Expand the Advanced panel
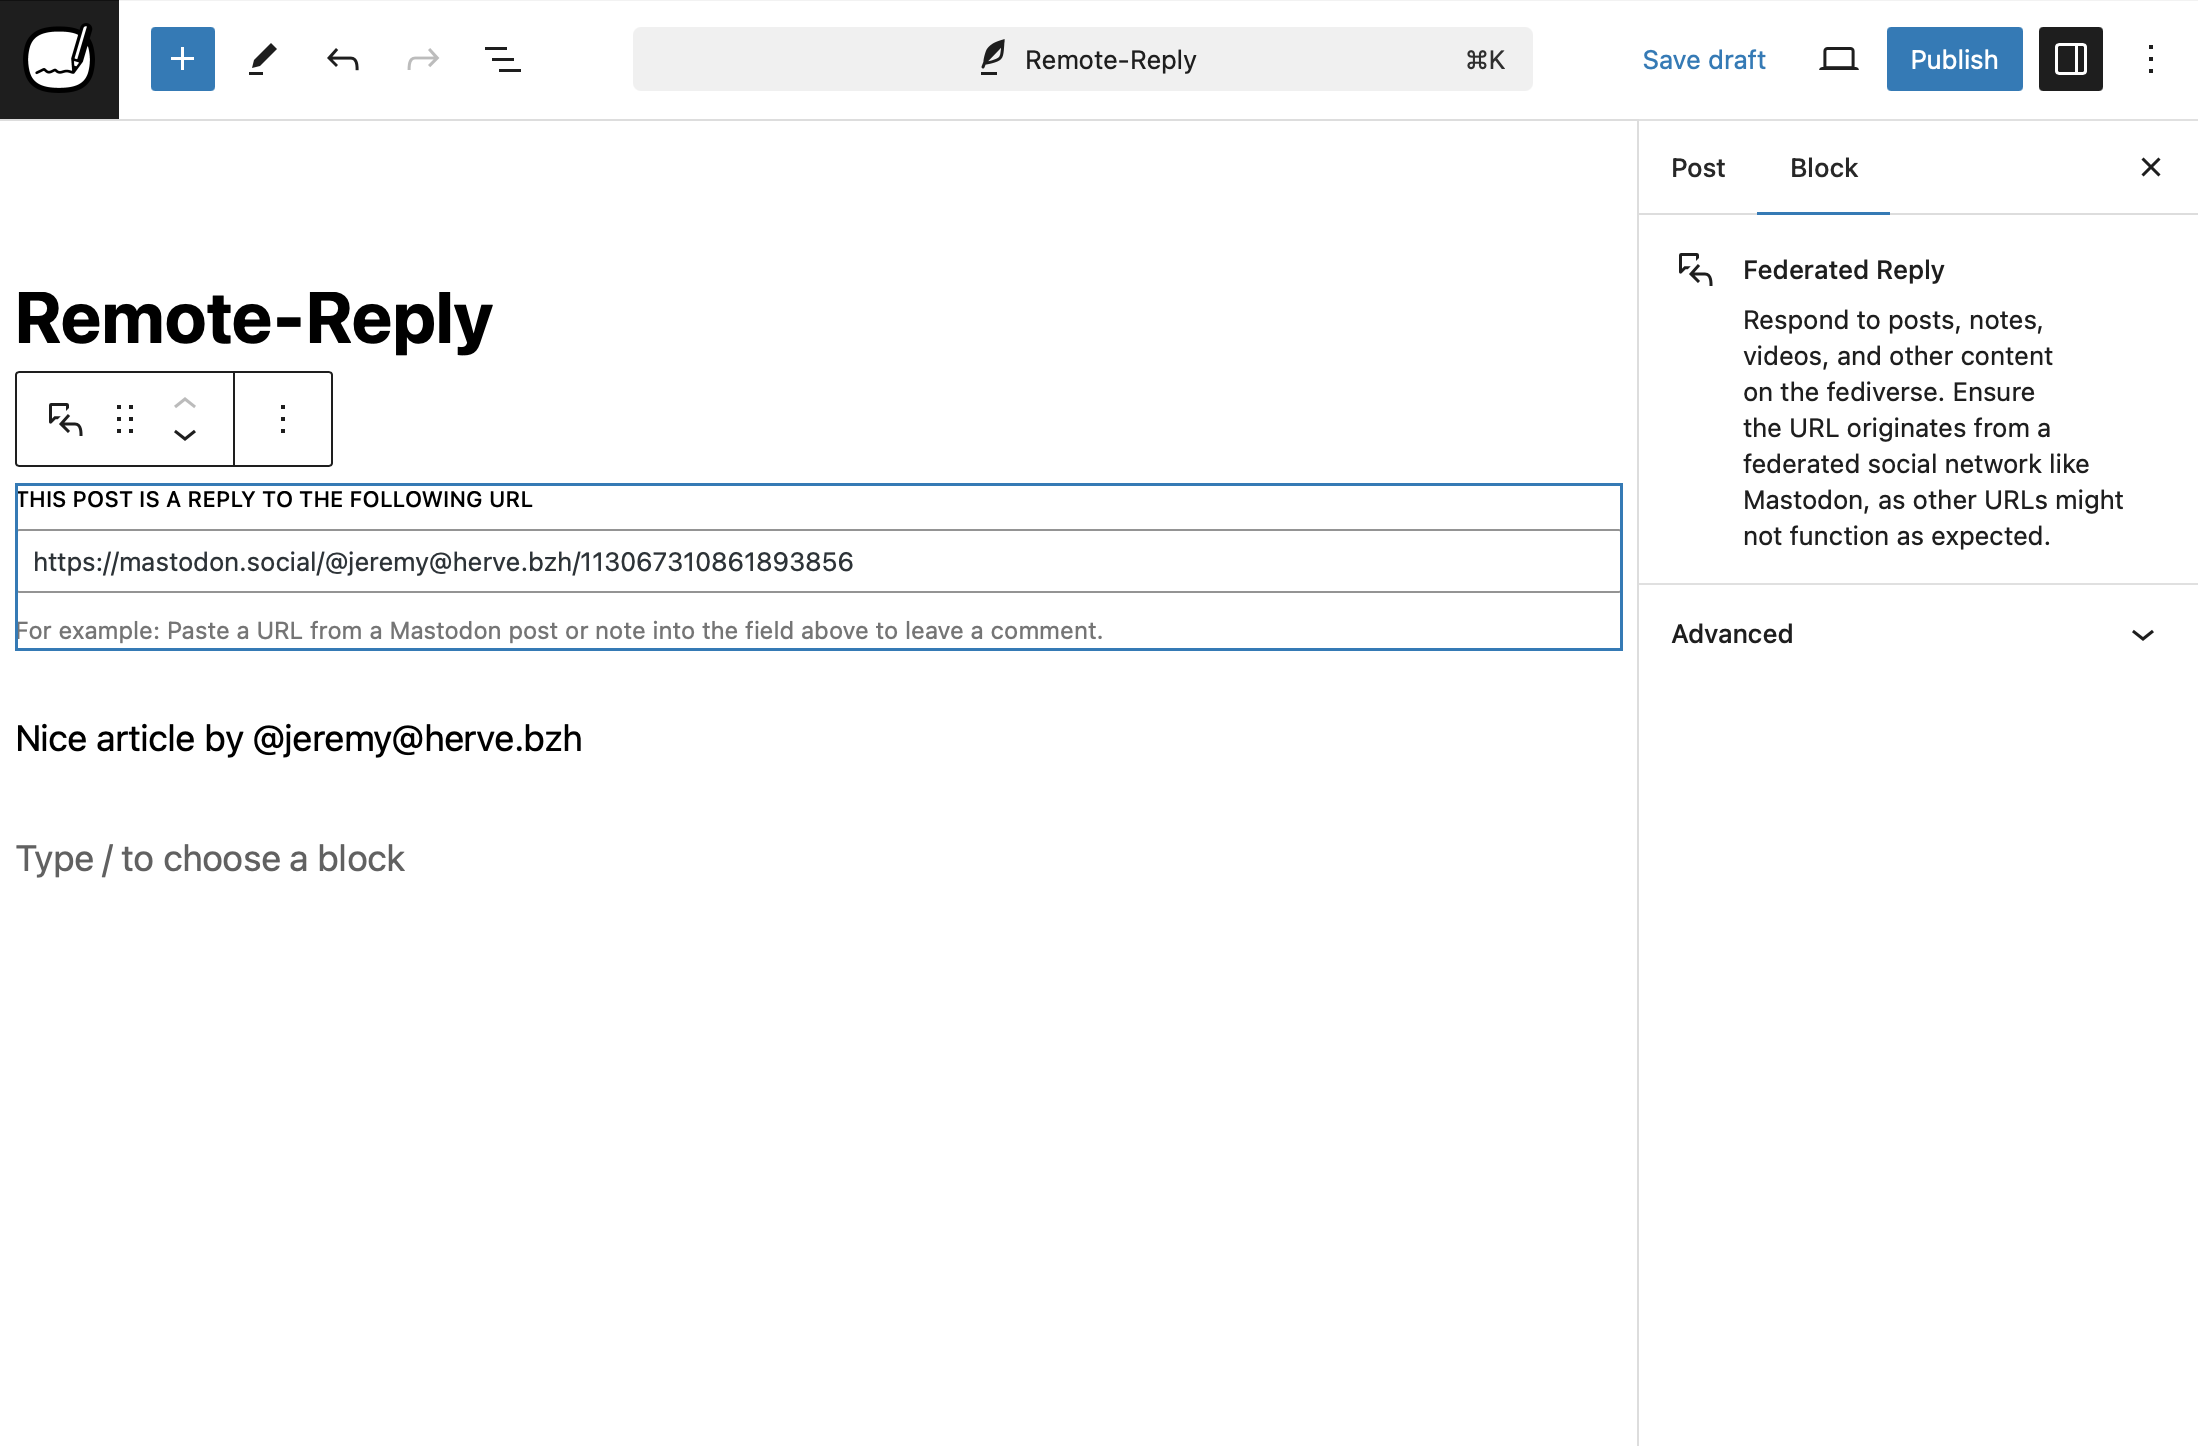Viewport: 2198px width, 1446px height. (x=1917, y=634)
